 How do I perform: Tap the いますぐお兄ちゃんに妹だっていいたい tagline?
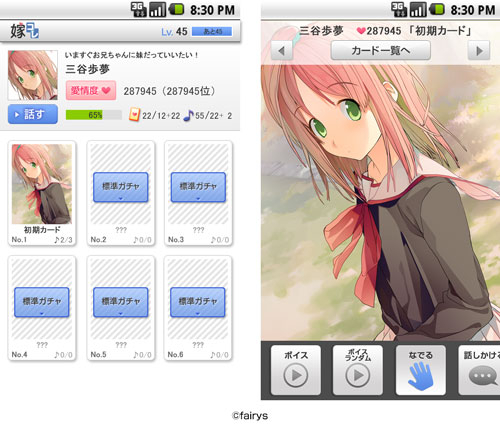coord(132,55)
